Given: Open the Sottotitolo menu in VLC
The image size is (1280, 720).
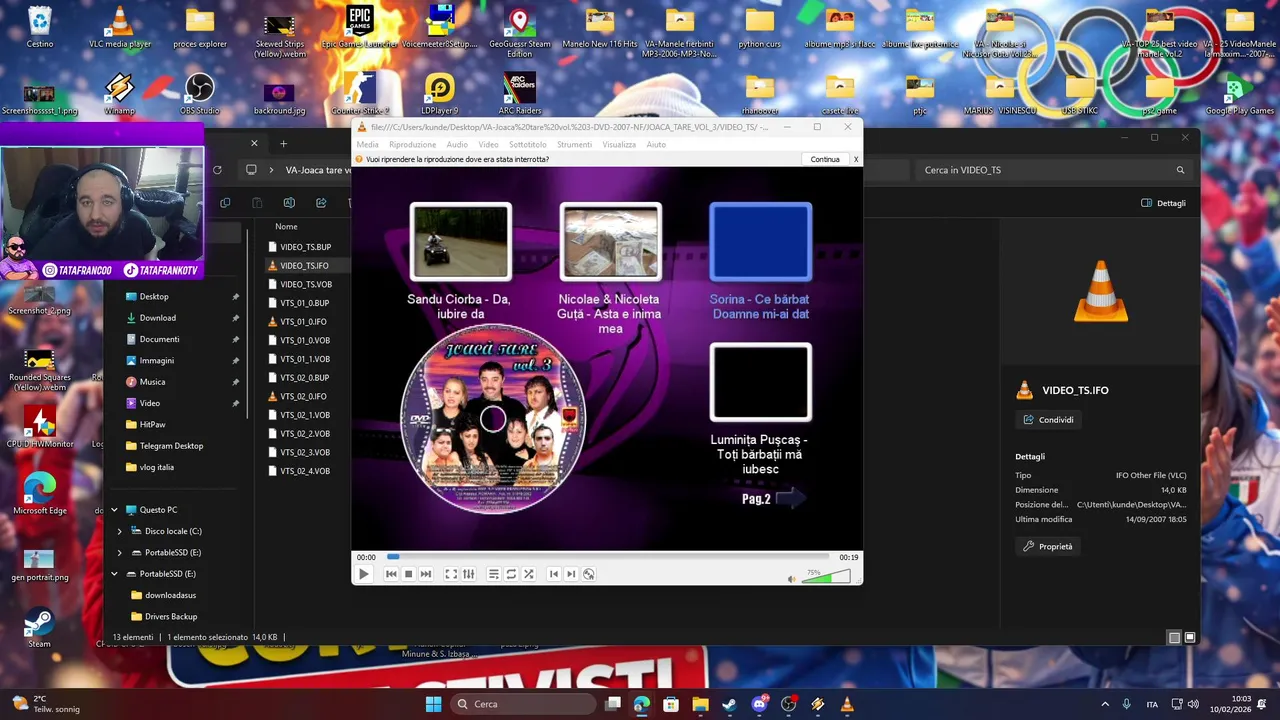Looking at the screenshot, I should (528, 144).
